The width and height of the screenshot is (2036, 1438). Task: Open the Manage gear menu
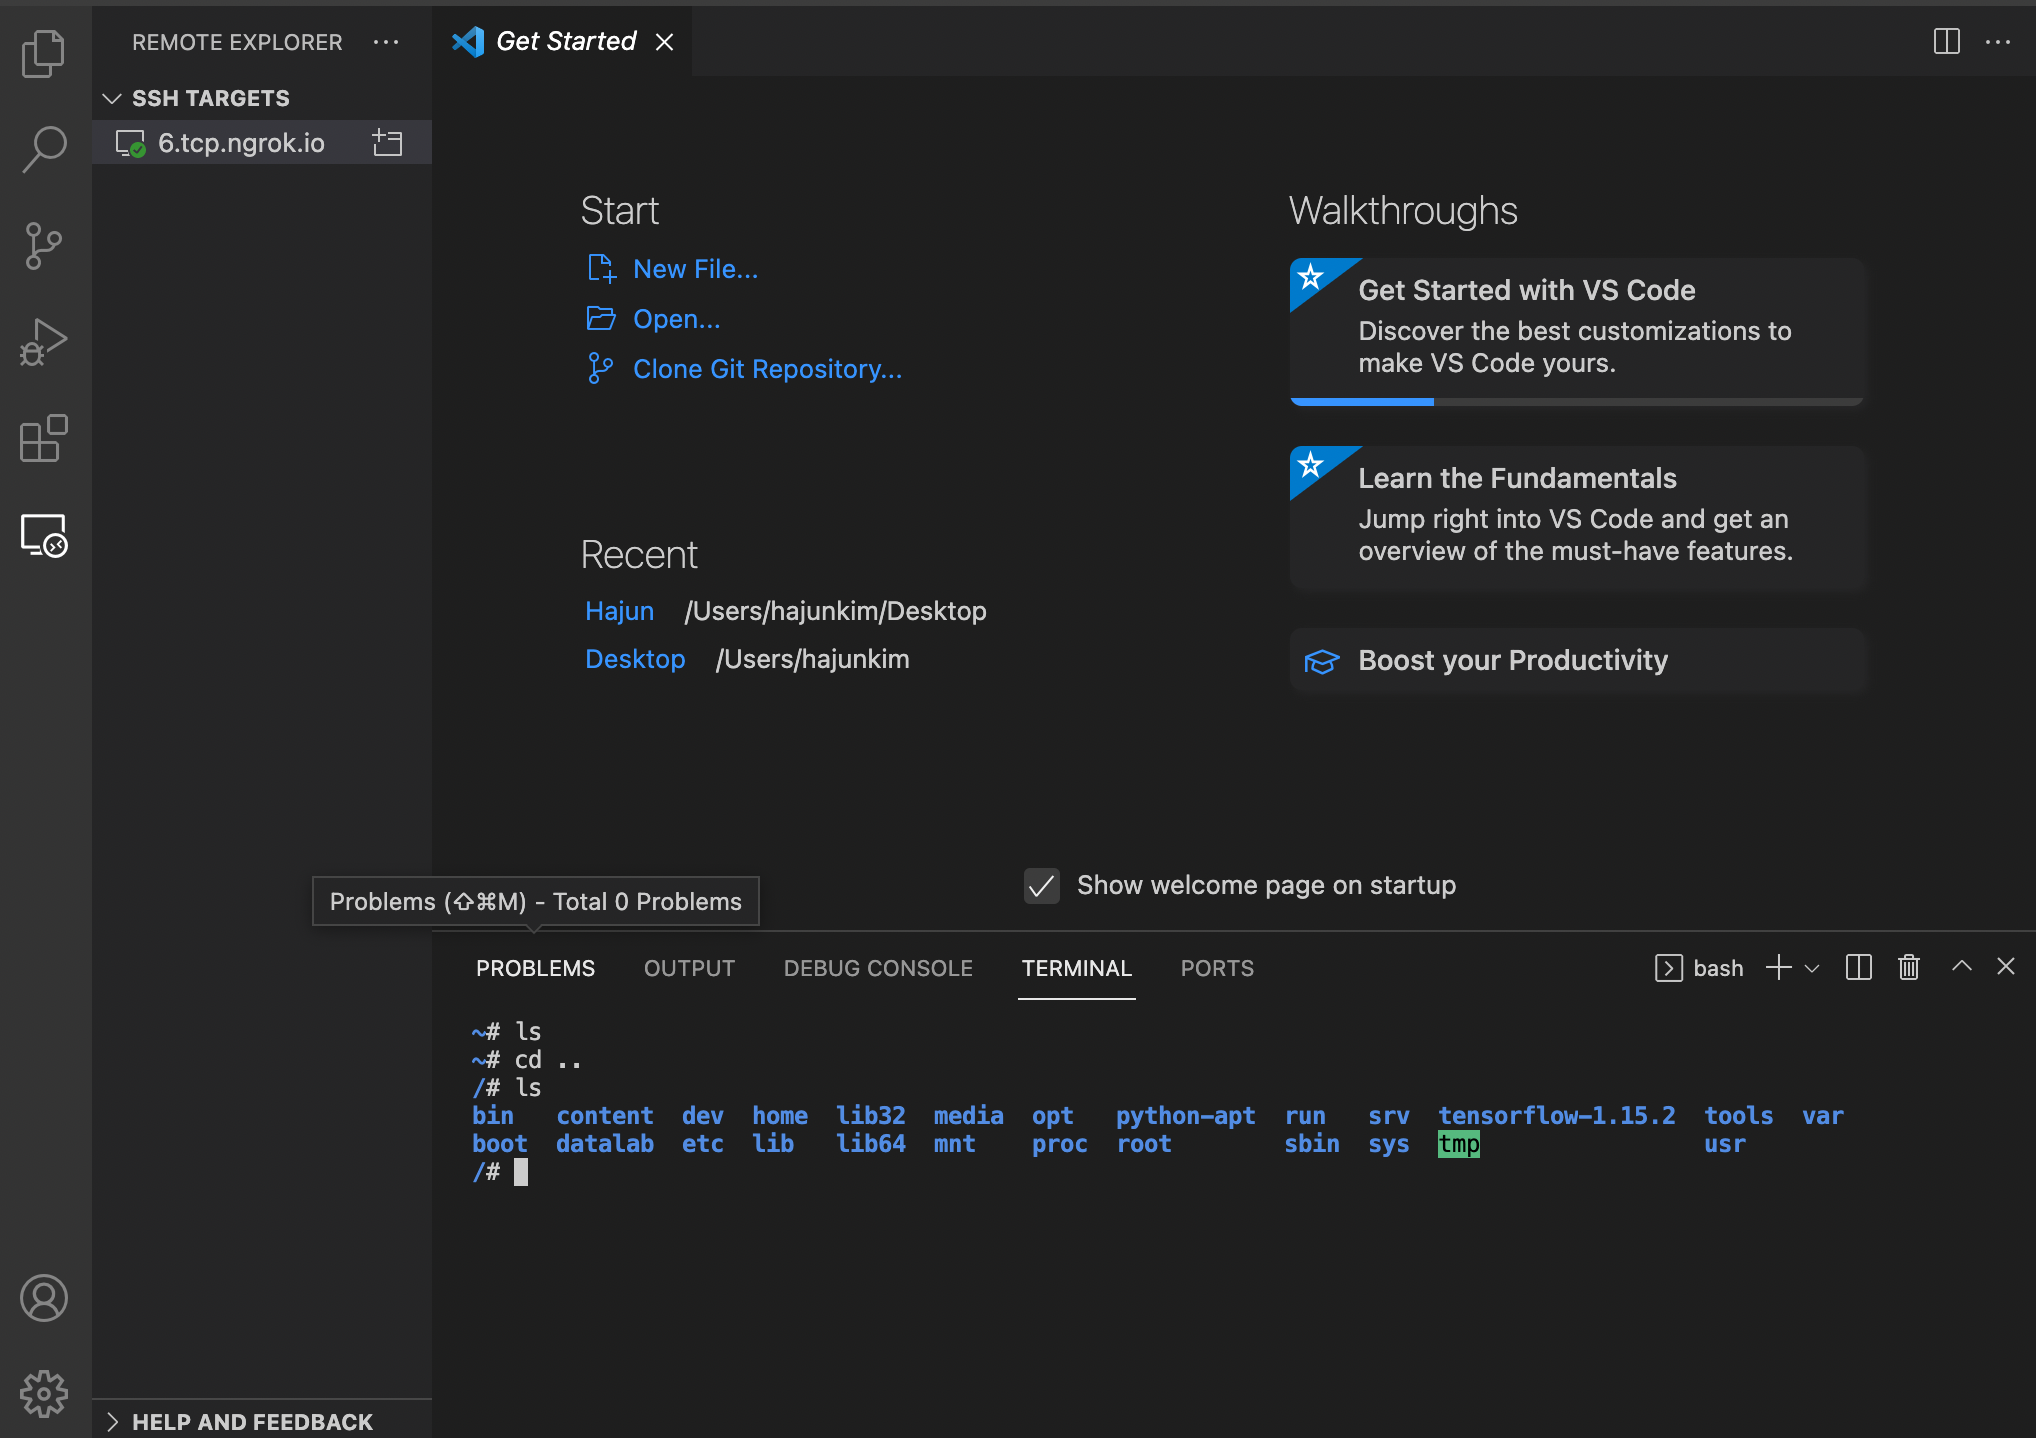coord(43,1393)
